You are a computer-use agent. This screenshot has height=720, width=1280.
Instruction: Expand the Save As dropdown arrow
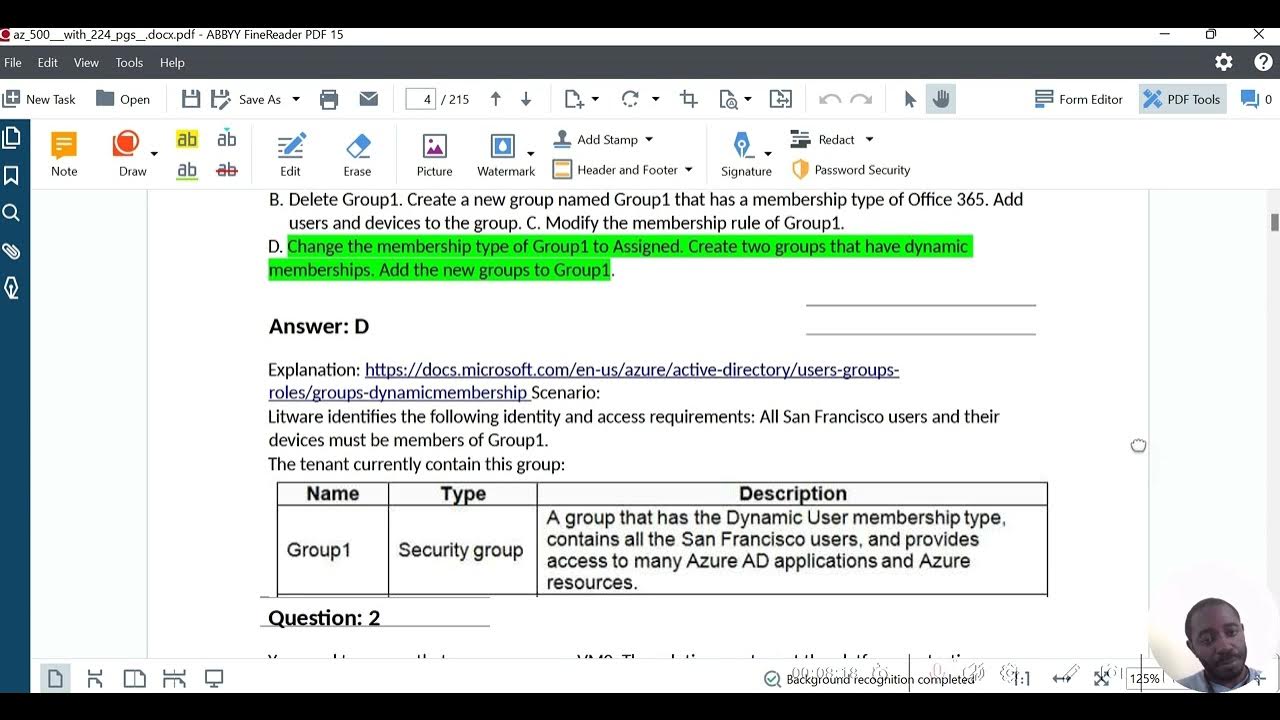coord(296,99)
